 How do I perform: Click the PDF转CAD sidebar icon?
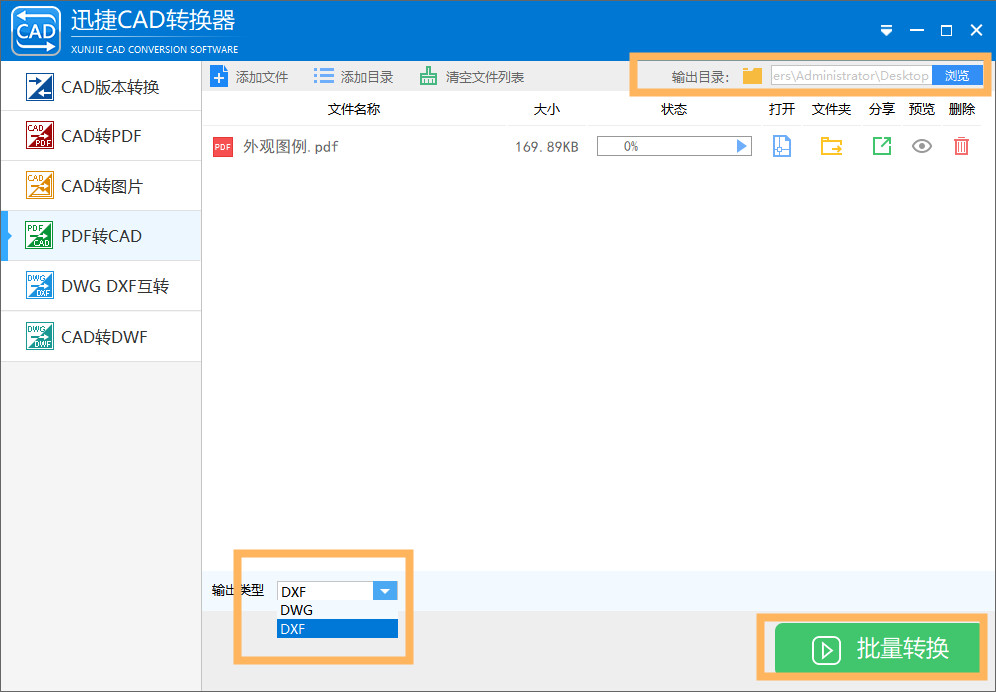click(39, 235)
